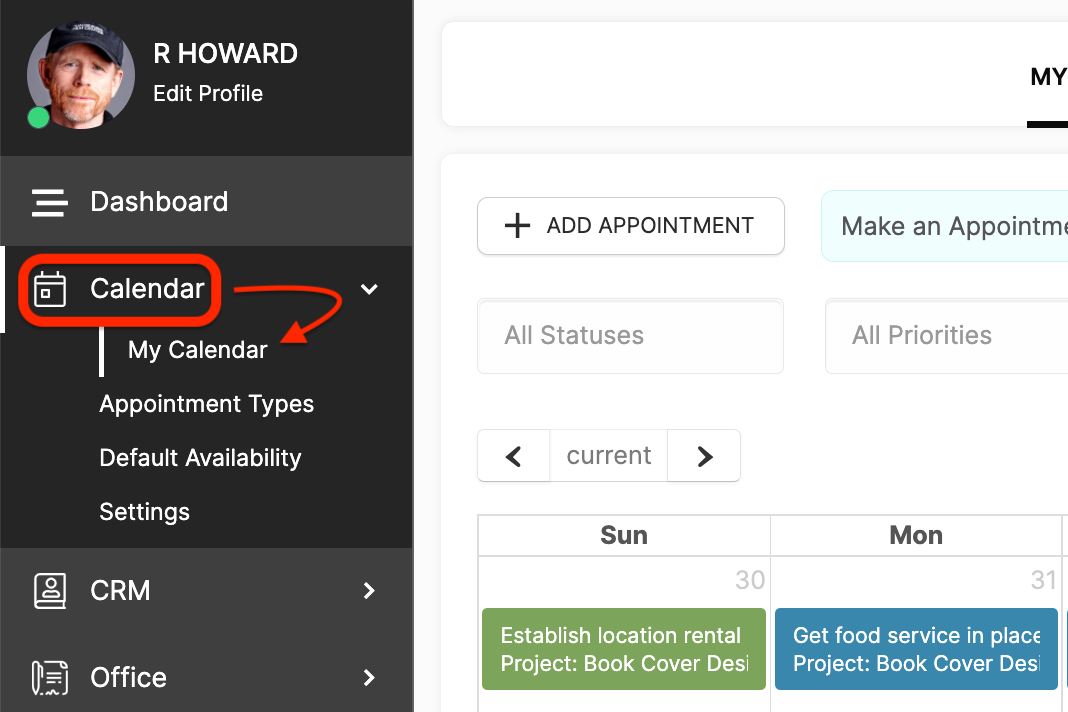
Task: Expand the CRM section chevron
Action: pos(369,591)
